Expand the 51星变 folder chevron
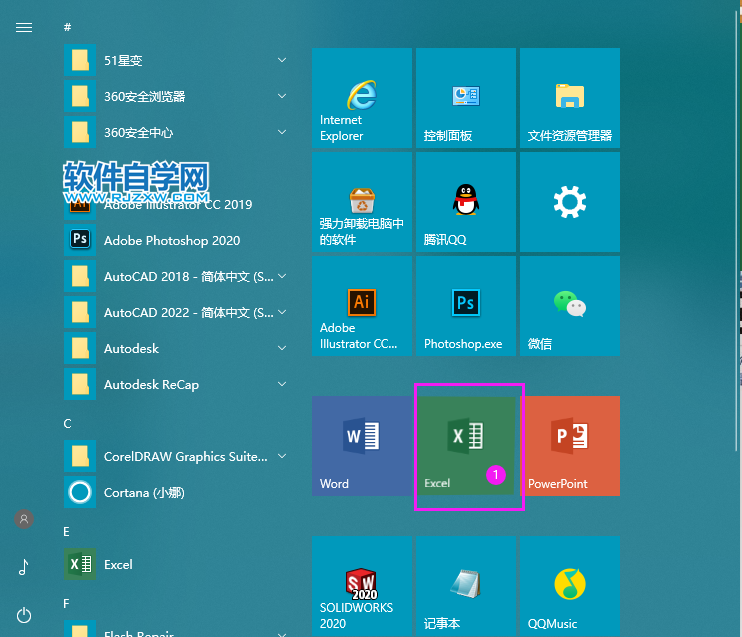Viewport: 742px width, 637px height. (282, 60)
